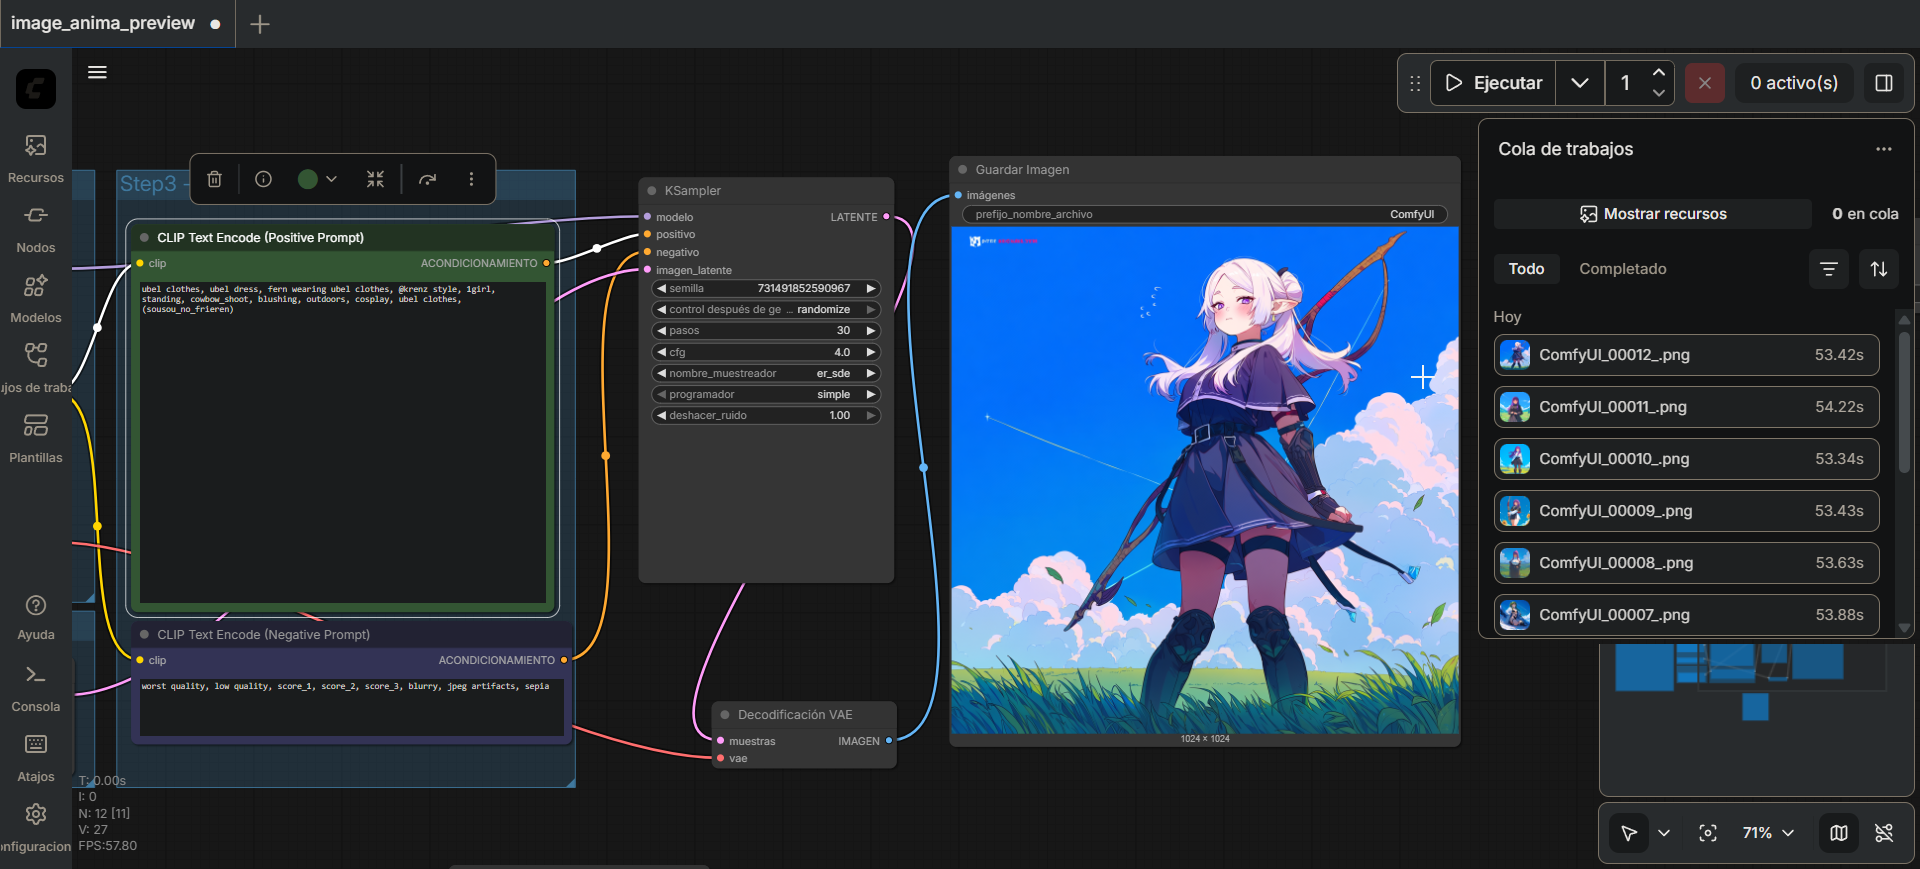The image size is (1920, 869).
Task: Open the Plantillas panel
Action: coord(36,438)
